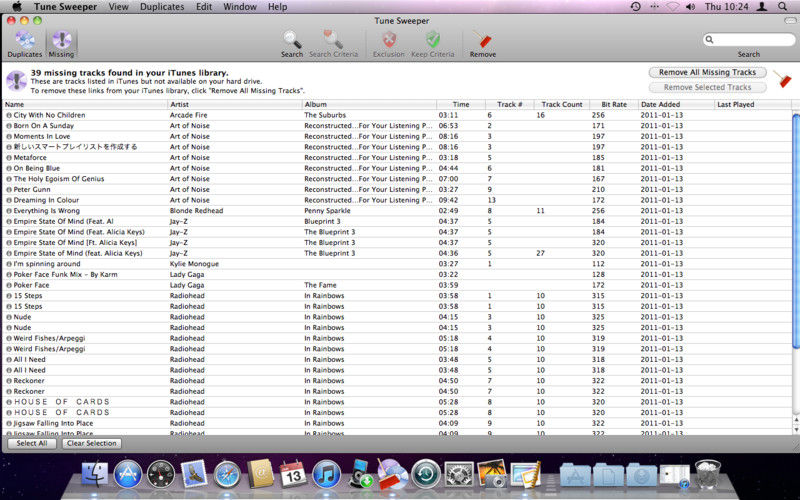Sort by the Artist column header
The width and height of the screenshot is (800, 500).
coord(235,104)
